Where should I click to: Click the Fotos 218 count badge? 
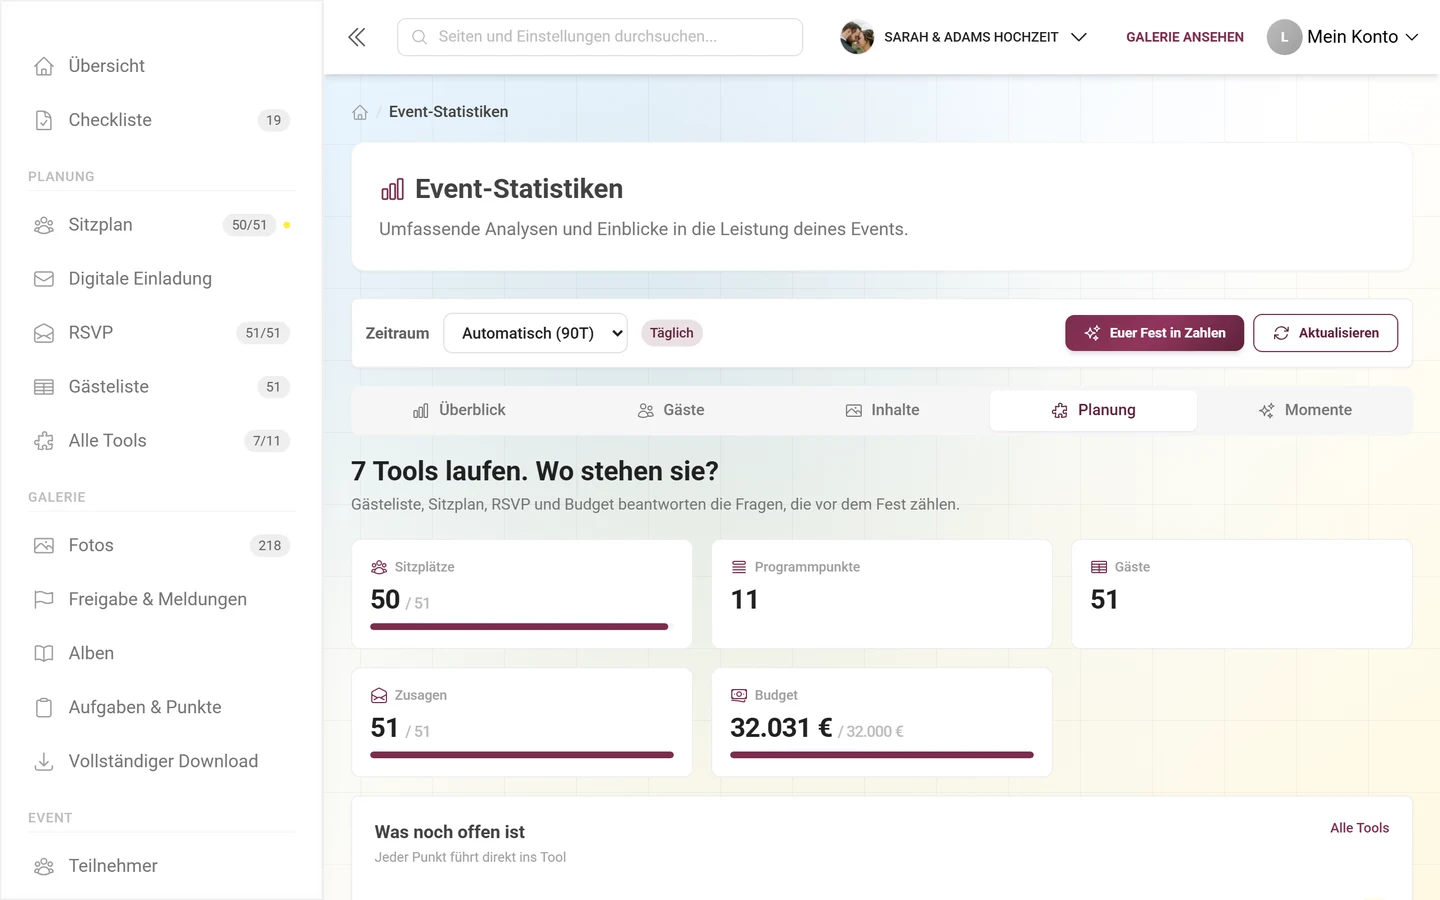[270, 546]
